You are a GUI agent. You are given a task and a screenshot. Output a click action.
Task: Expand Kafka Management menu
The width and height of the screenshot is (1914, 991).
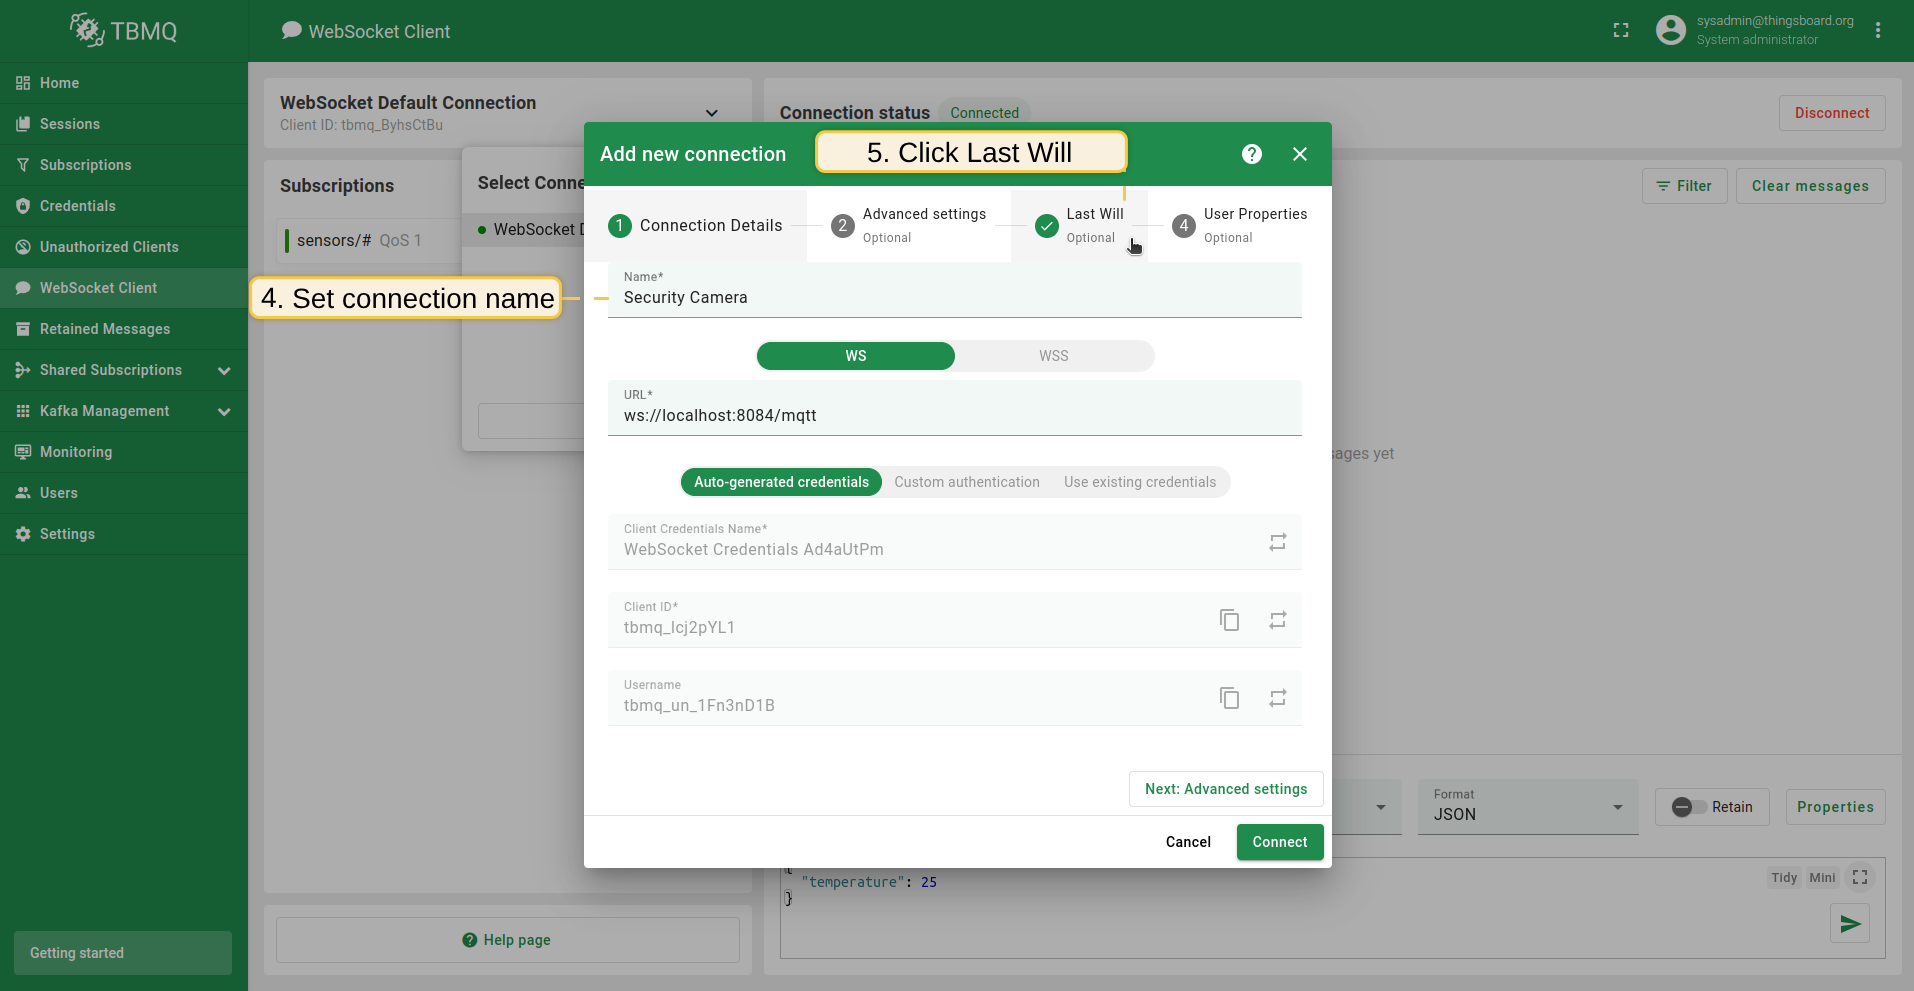224,411
